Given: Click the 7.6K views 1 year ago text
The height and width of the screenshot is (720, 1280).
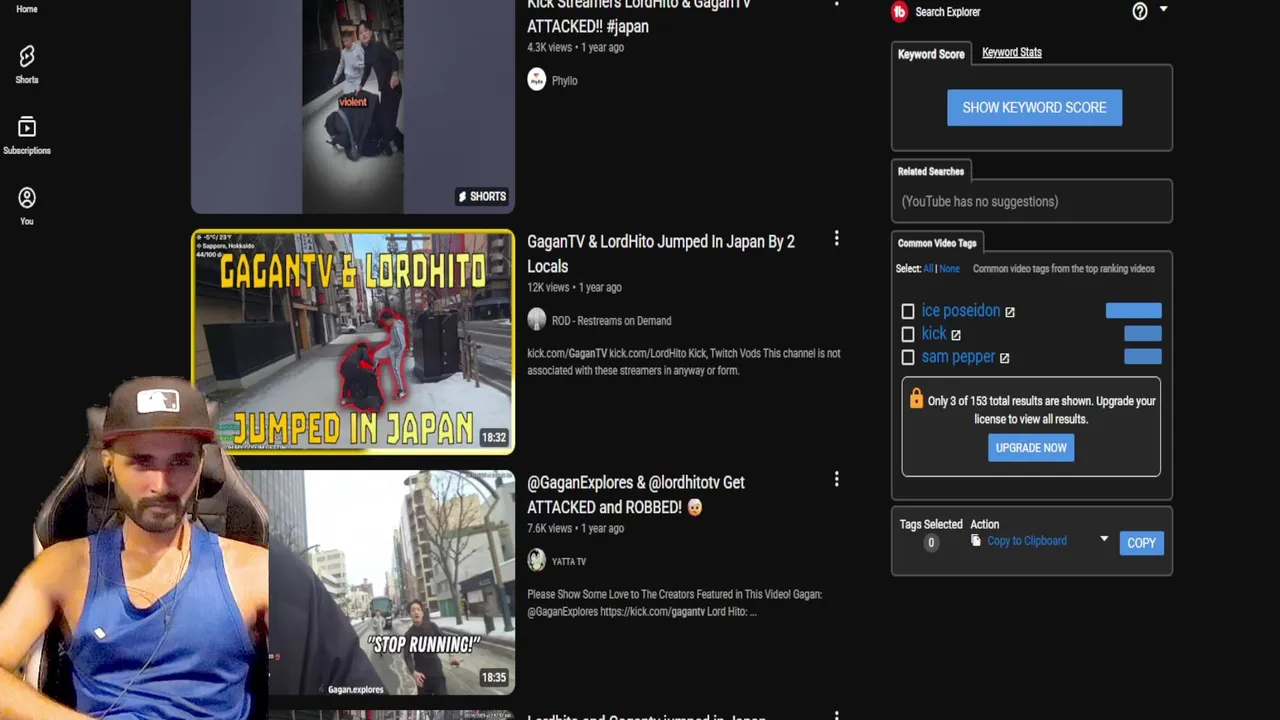Looking at the screenshot, I should 574,529.
